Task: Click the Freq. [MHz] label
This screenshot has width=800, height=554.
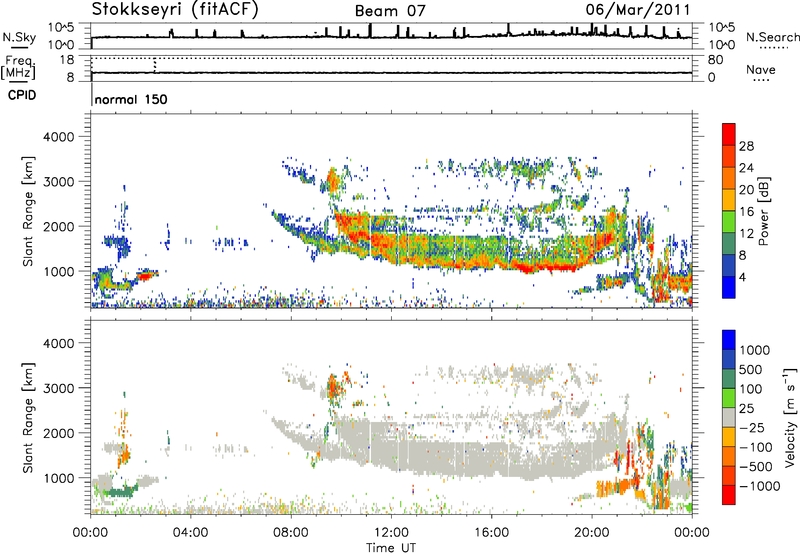Action: pyautogui.click(x=18, y=67)
